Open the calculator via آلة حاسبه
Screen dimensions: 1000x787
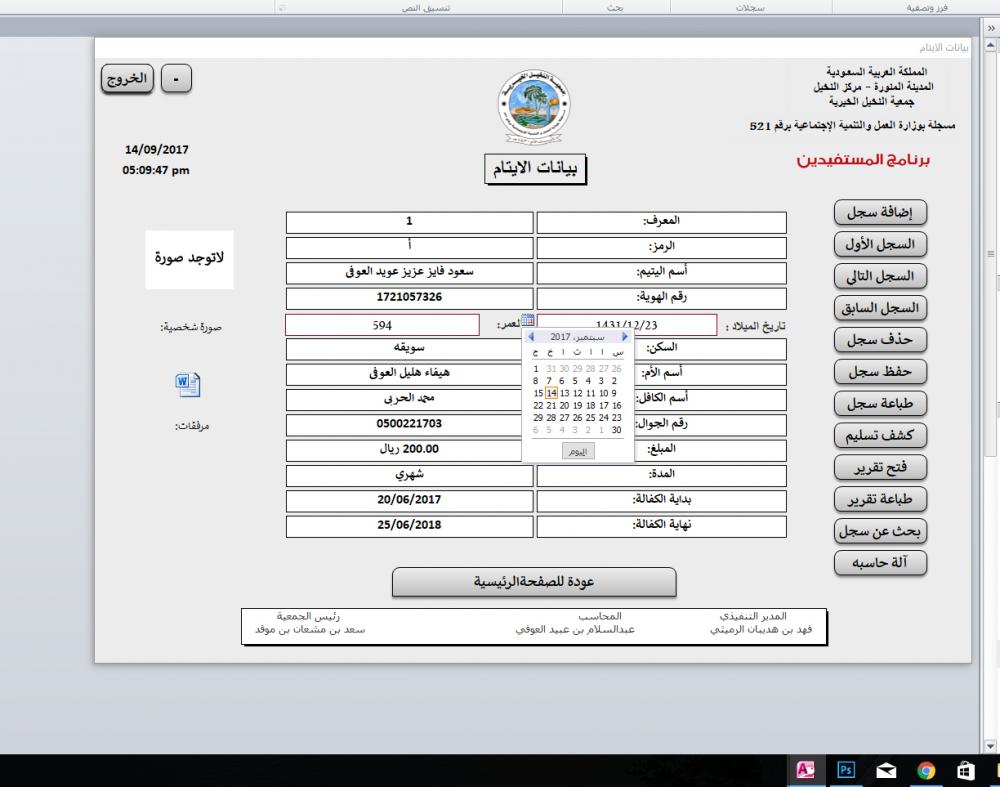pyautogui.click(x=880, y=563)
